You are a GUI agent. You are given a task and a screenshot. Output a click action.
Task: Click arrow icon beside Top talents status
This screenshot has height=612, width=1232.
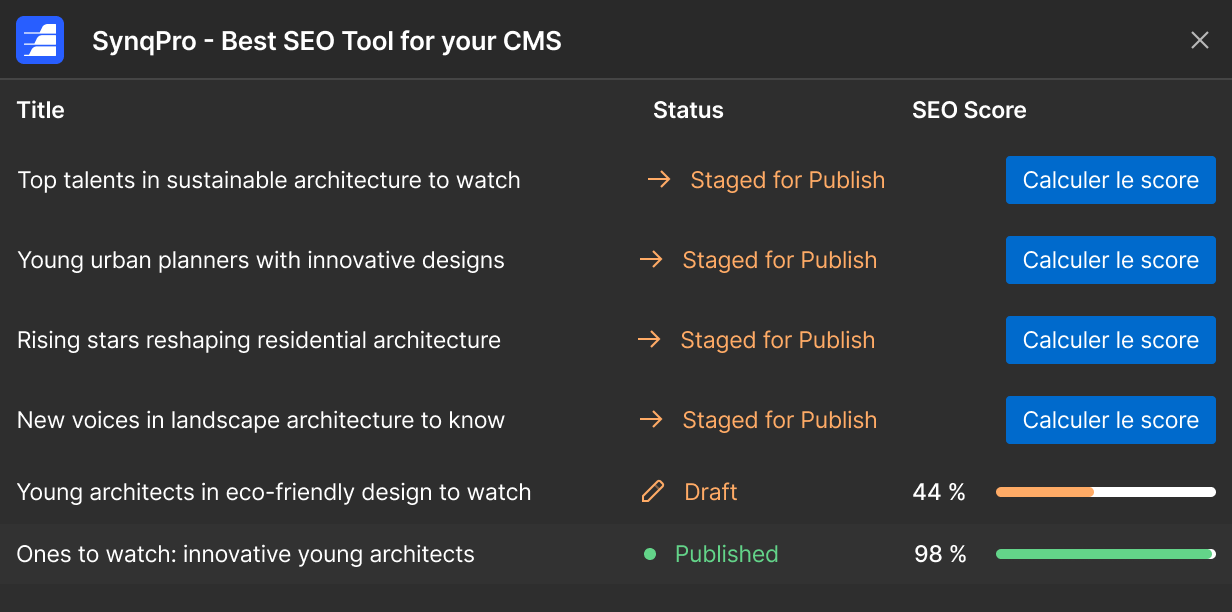tap(658, 180)
